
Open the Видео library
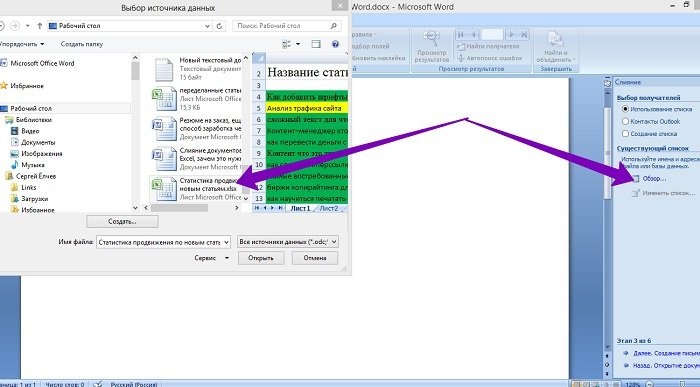[25, 131]
